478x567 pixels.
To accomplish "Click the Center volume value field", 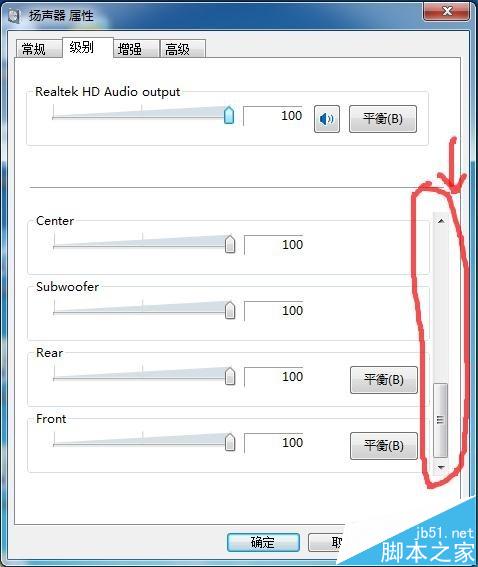I will click(x=274, y=245).
